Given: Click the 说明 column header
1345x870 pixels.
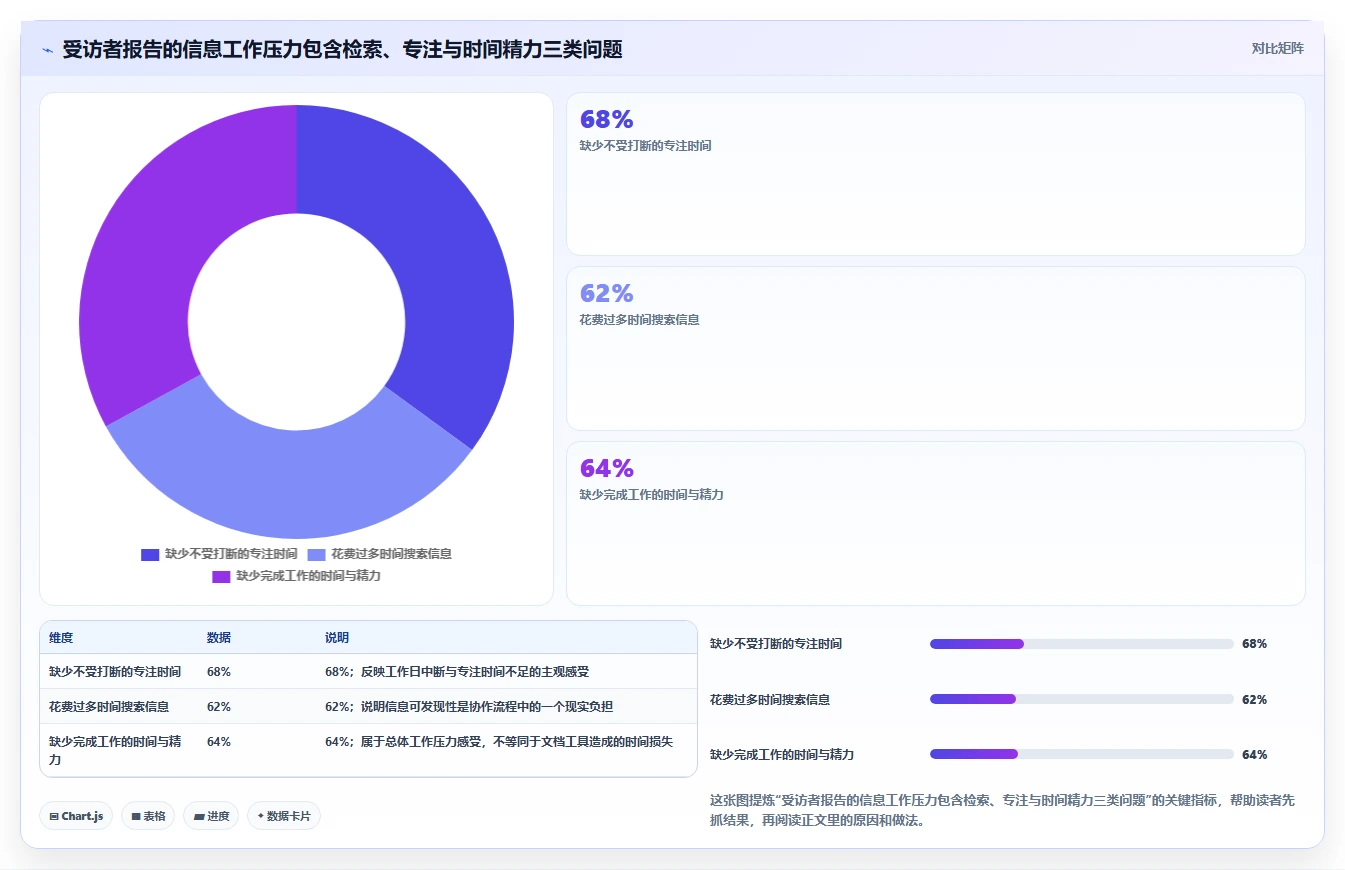Looking at the screenshot, I should point(337,638).
